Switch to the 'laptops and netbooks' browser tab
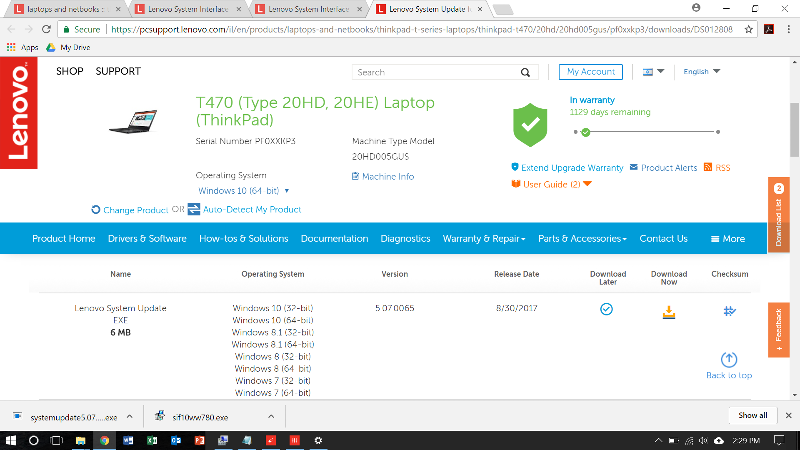Image resolution: width=800 pixels, height=450 pixels. (x=66, y=9)
